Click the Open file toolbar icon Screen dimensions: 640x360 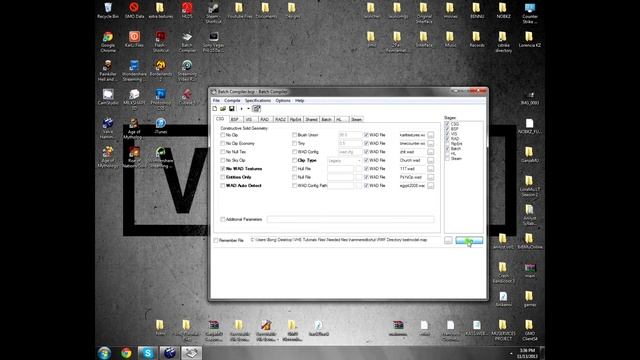click(x=223, y=109)
